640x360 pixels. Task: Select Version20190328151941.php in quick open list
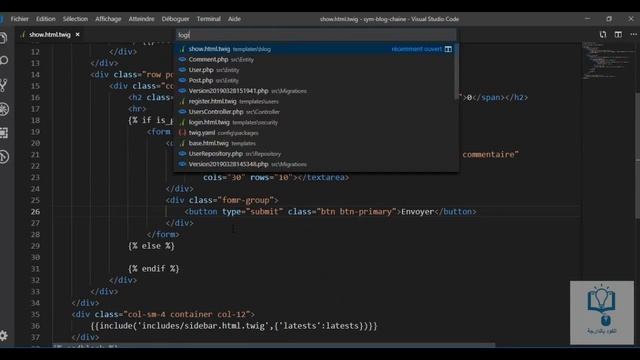click(x=314, y=91)
